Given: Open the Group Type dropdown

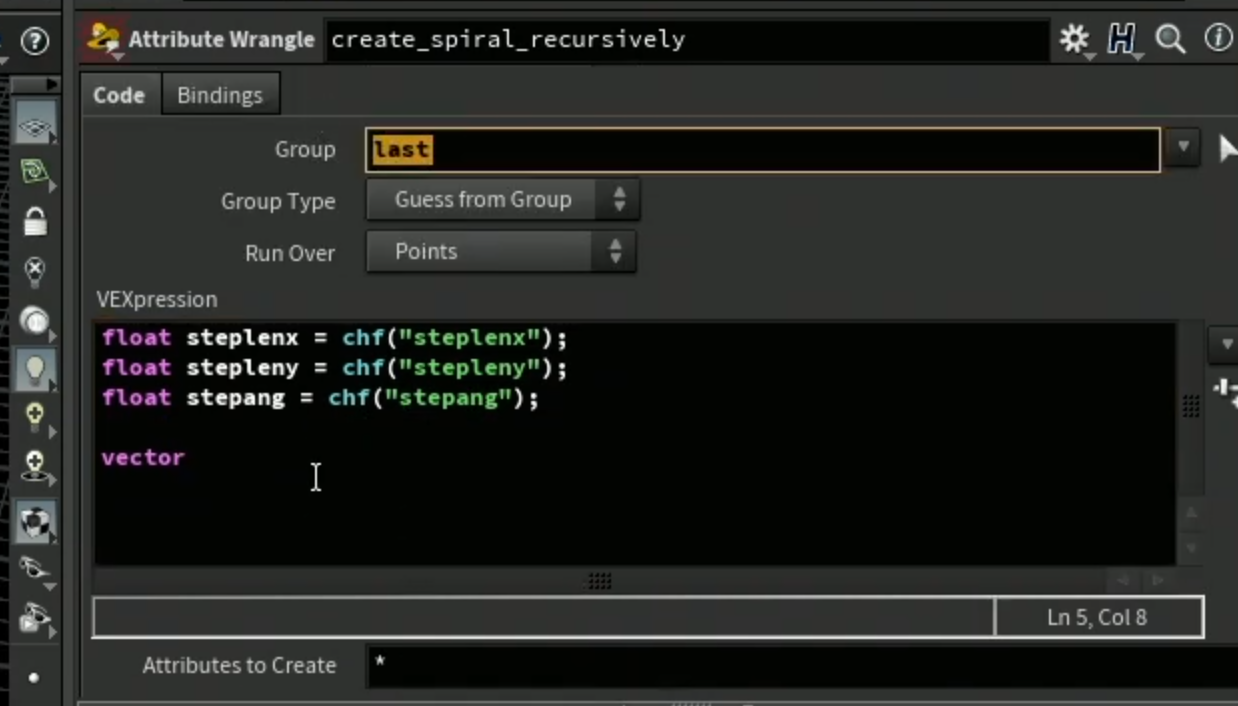Looking at the screenshot, I should click(503, 200).
